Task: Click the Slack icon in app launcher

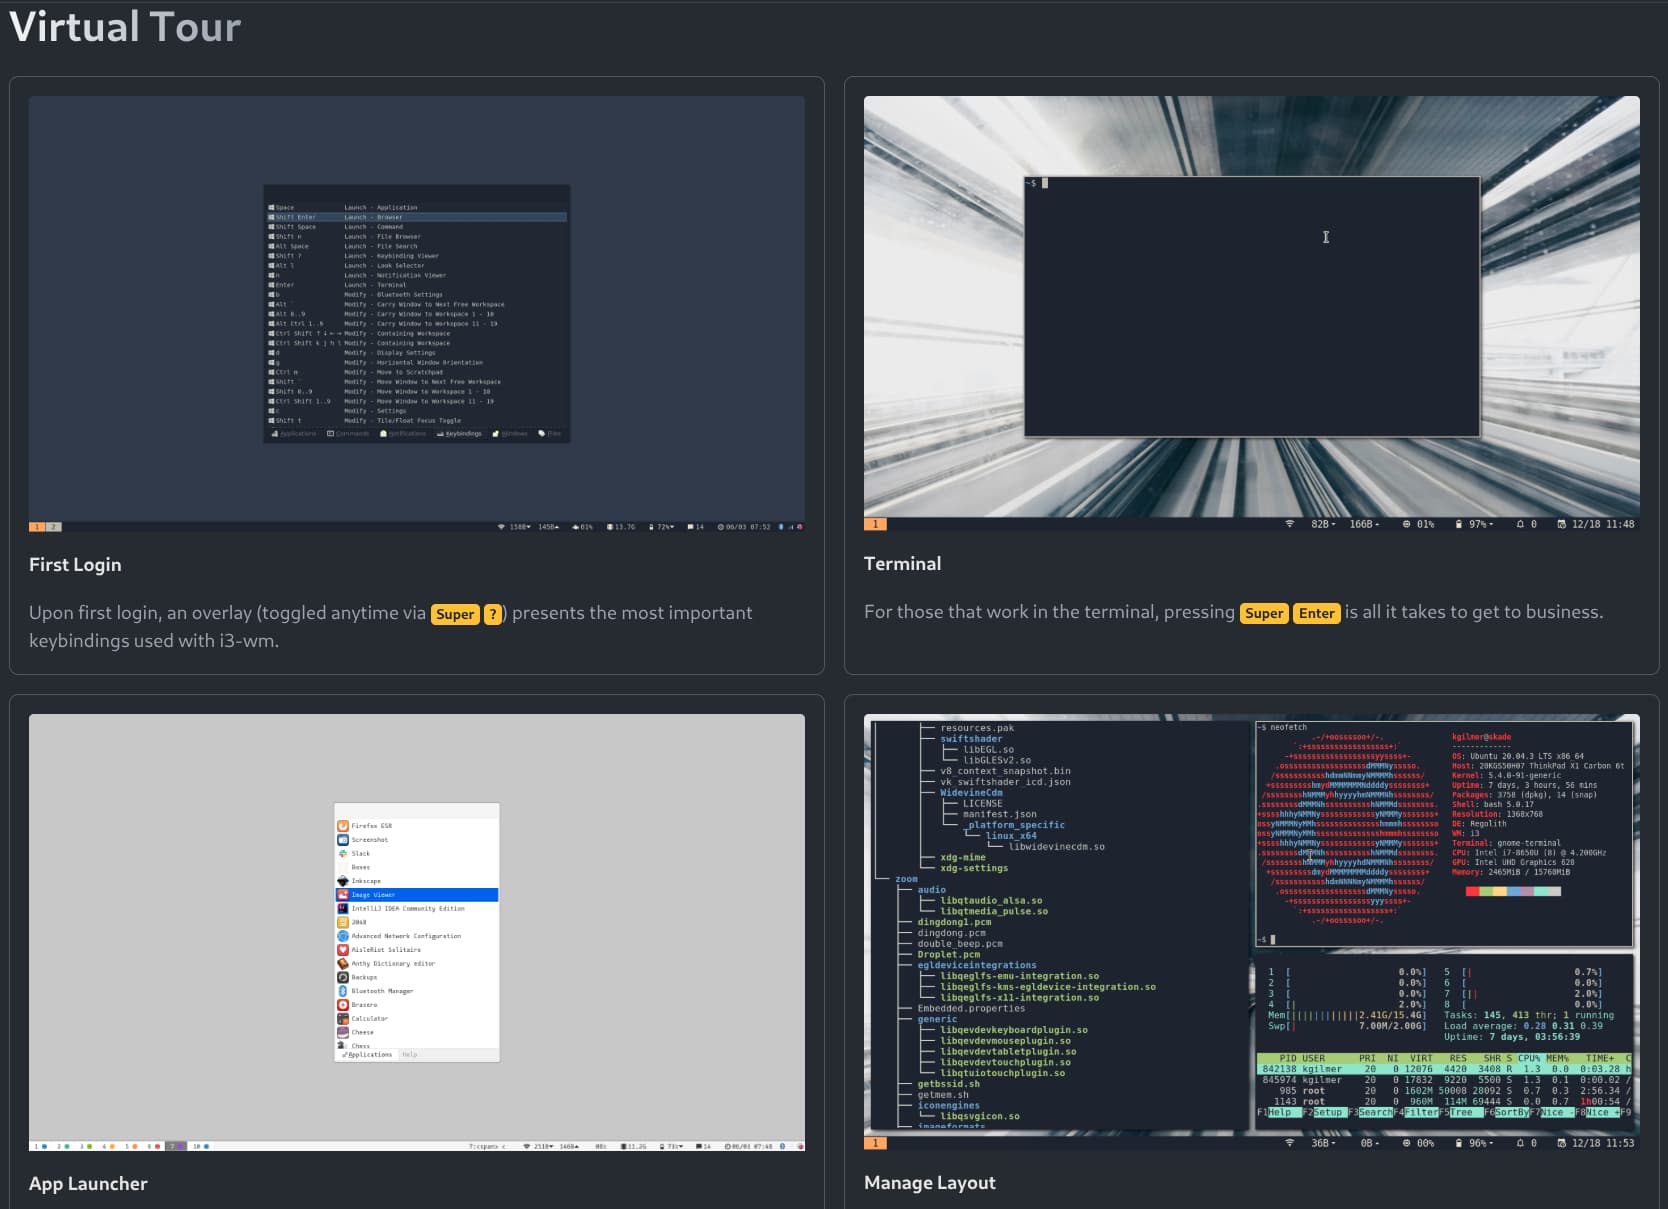Action: pos(343,853)
